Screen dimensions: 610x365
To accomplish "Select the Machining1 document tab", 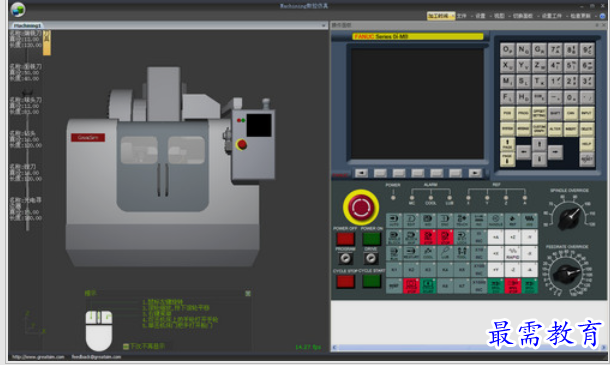I will 26,25.
